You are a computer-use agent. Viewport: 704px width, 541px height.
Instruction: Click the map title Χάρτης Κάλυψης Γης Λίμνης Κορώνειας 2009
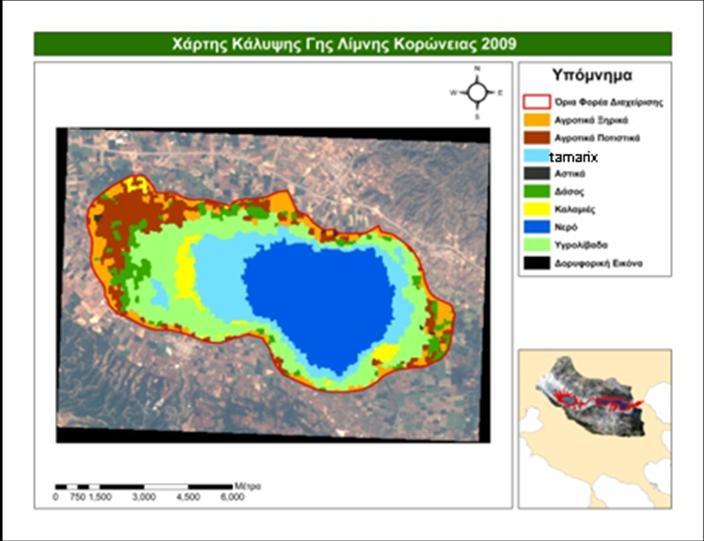pos(344,44)
